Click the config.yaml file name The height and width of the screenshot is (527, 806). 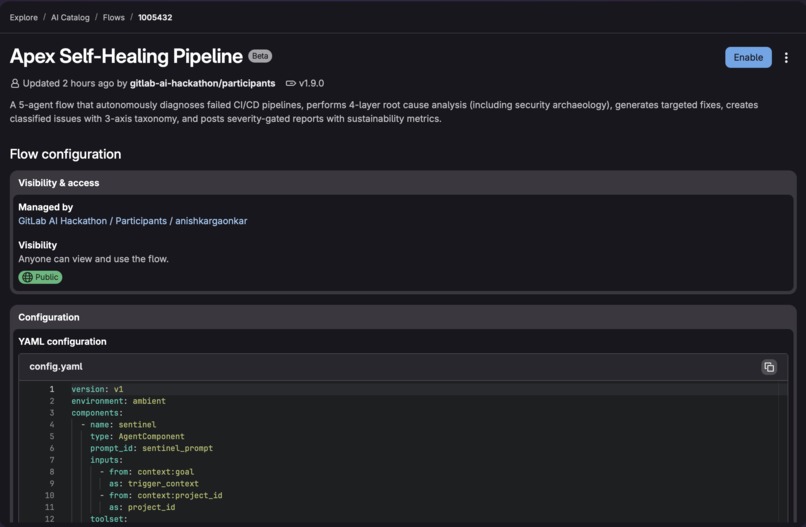[x=56, y=367]
